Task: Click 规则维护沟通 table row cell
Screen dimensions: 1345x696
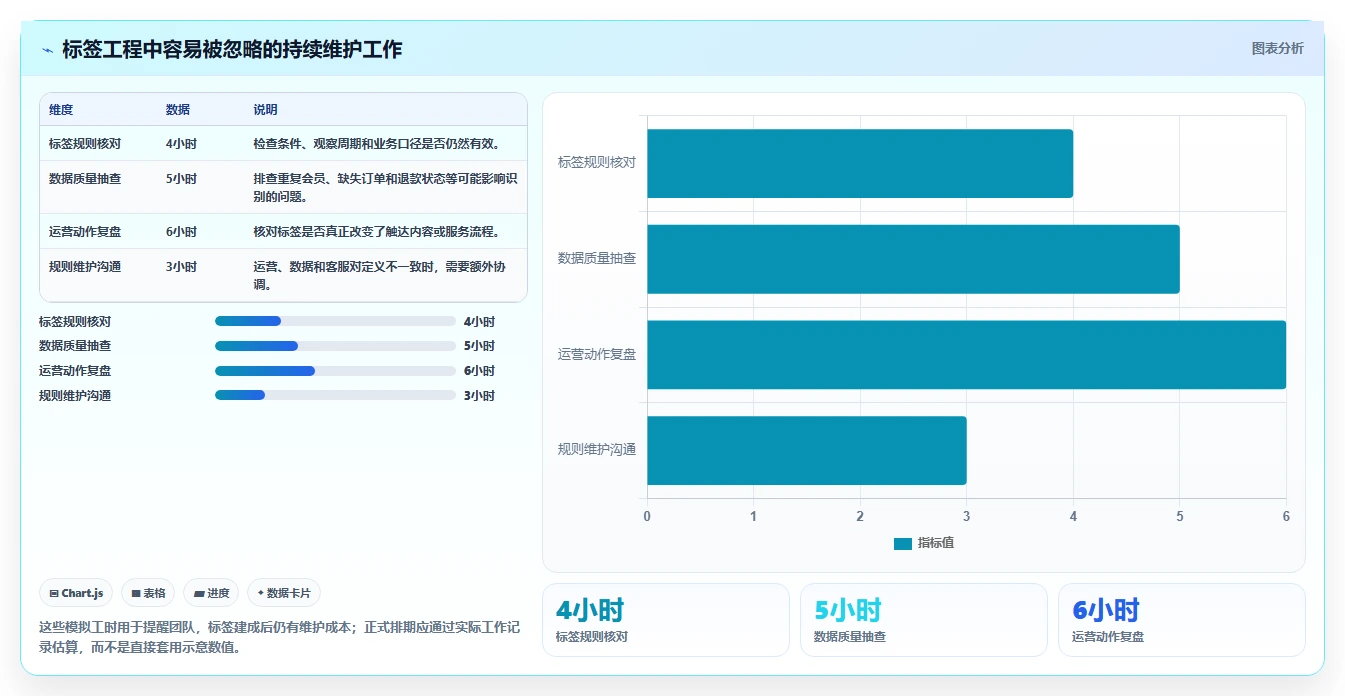Action: tap(85, 267)
